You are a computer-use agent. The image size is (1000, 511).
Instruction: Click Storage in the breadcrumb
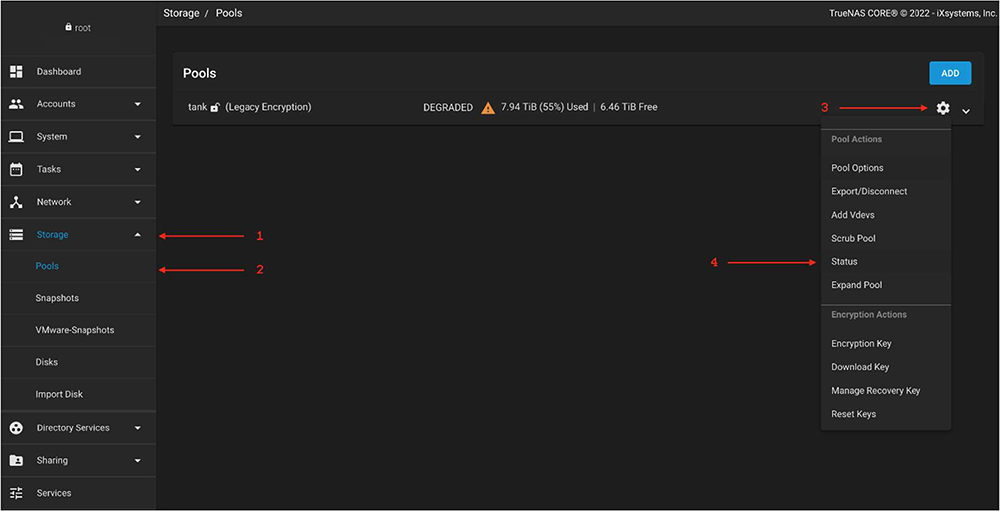[x=181, y=13]
